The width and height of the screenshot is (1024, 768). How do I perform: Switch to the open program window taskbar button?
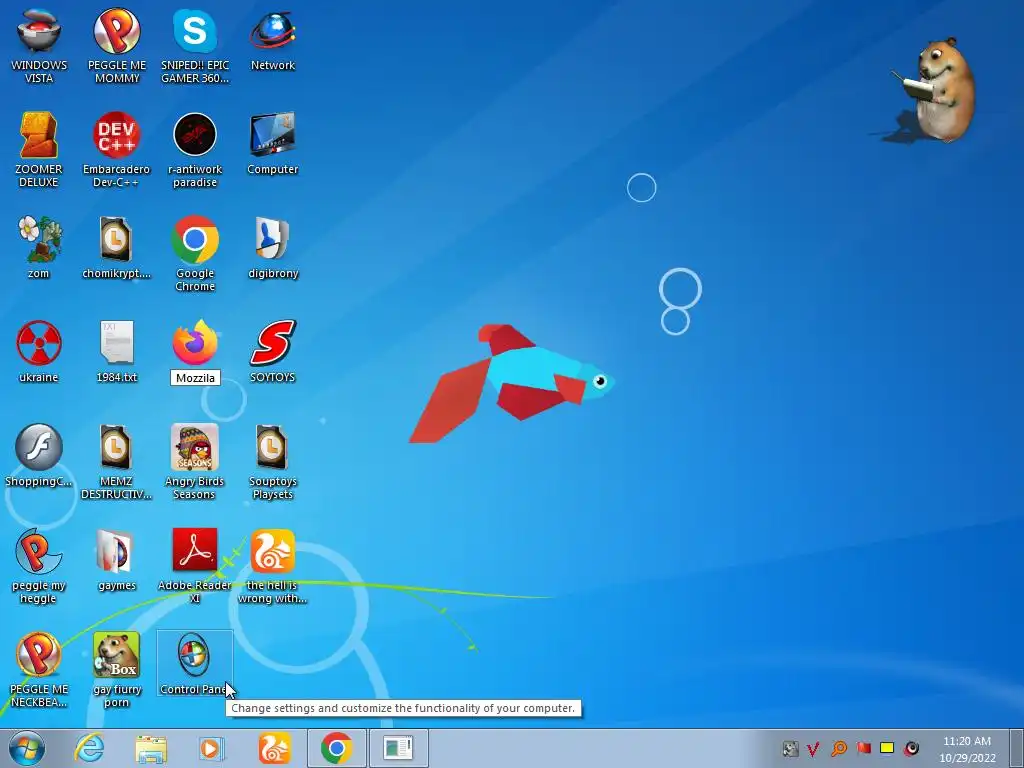click(398, 748)
